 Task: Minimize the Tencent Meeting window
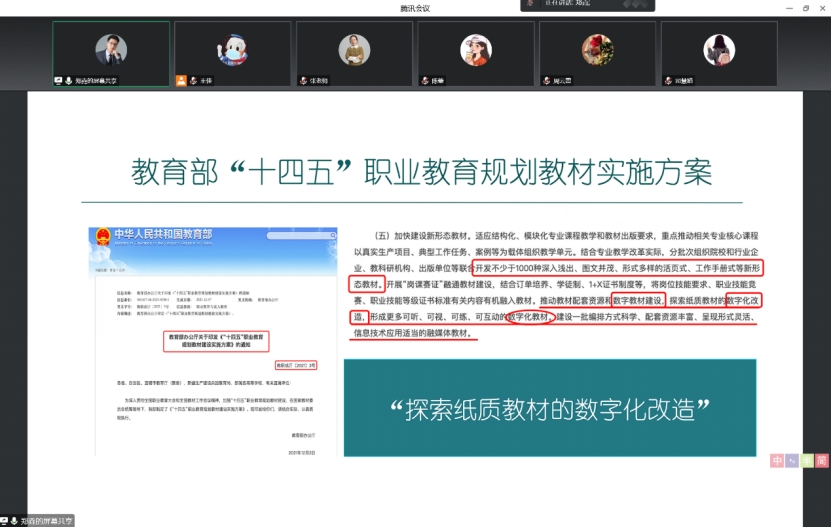coord(789,8)
